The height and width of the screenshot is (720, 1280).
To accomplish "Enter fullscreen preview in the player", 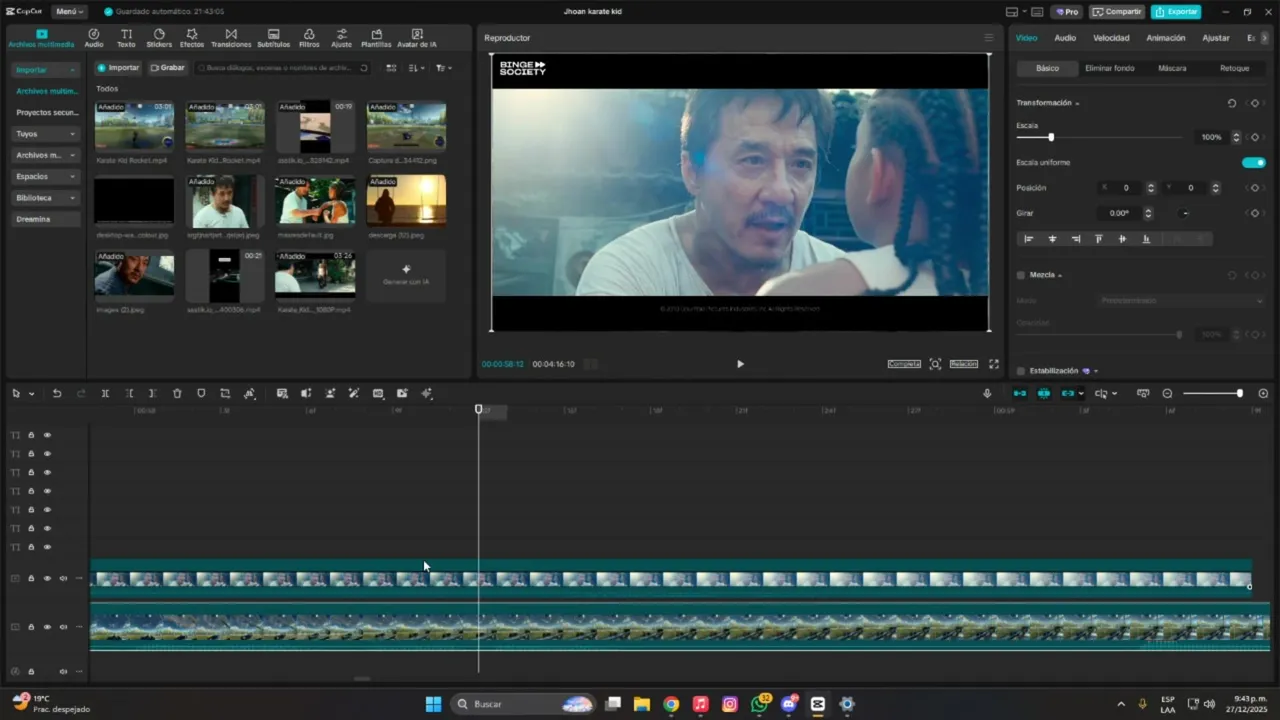I will (x=994, y=364).
